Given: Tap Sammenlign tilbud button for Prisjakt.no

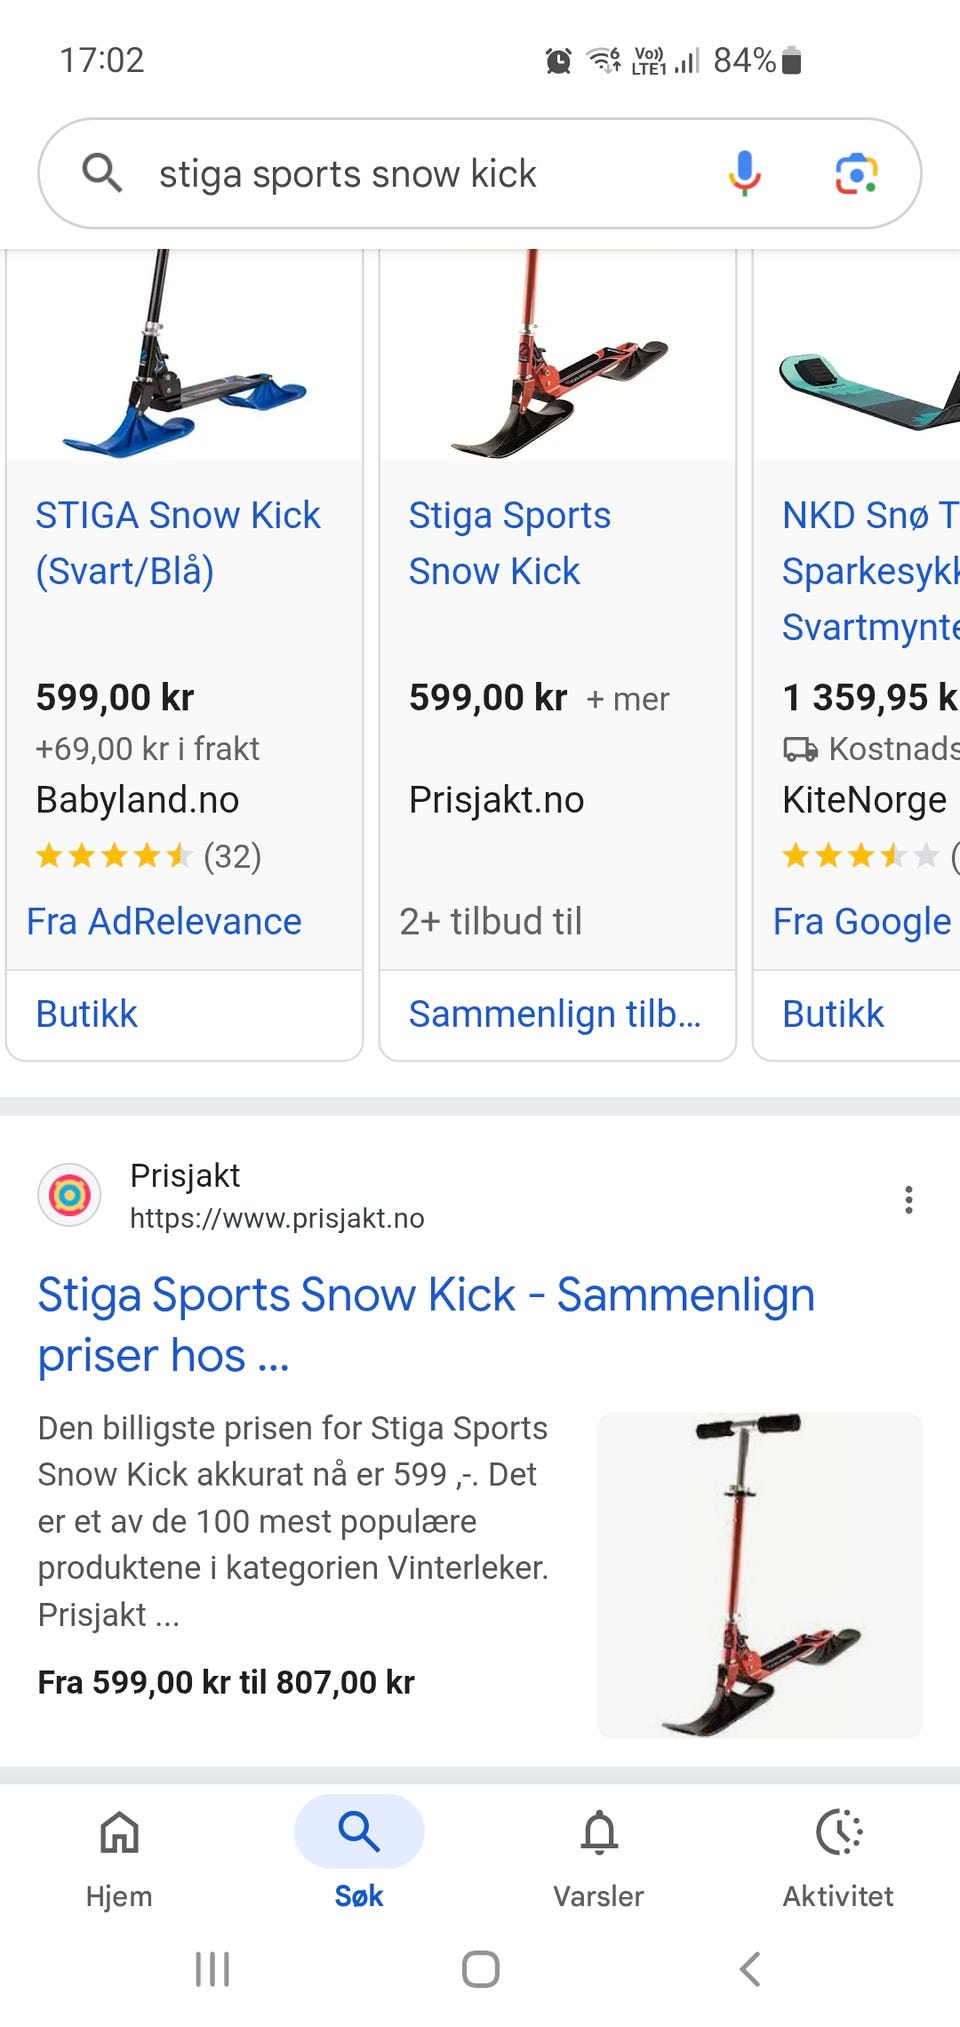Looking at the screenshot, I should 555,1014.
